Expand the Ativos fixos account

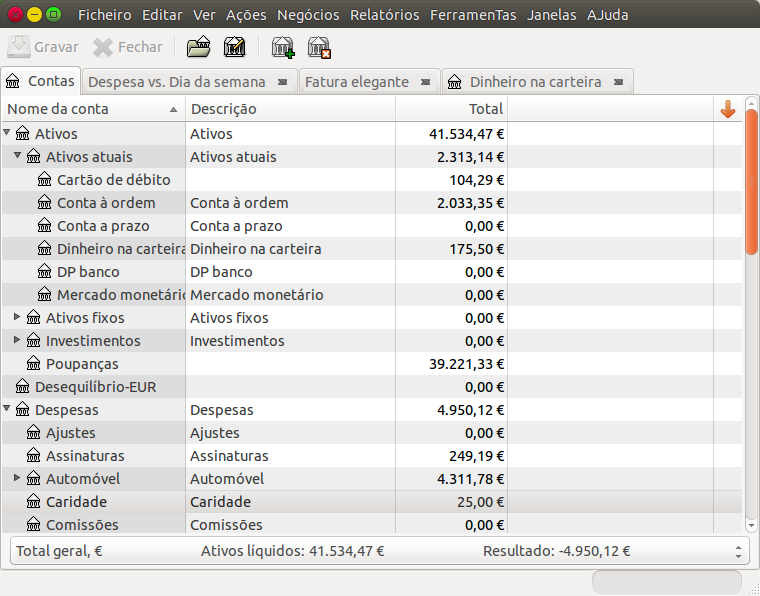click(x=18, y=318)
